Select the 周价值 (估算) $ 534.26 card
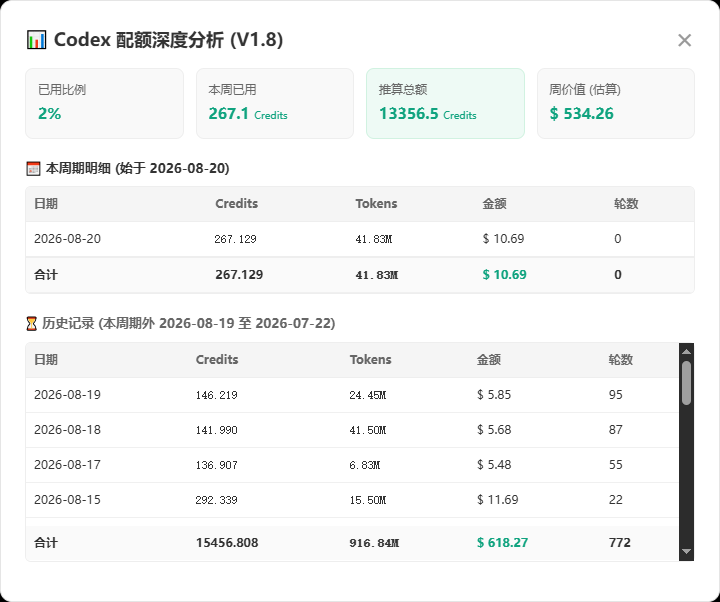This screenshot has height=602, width=720. coord(616,103)
